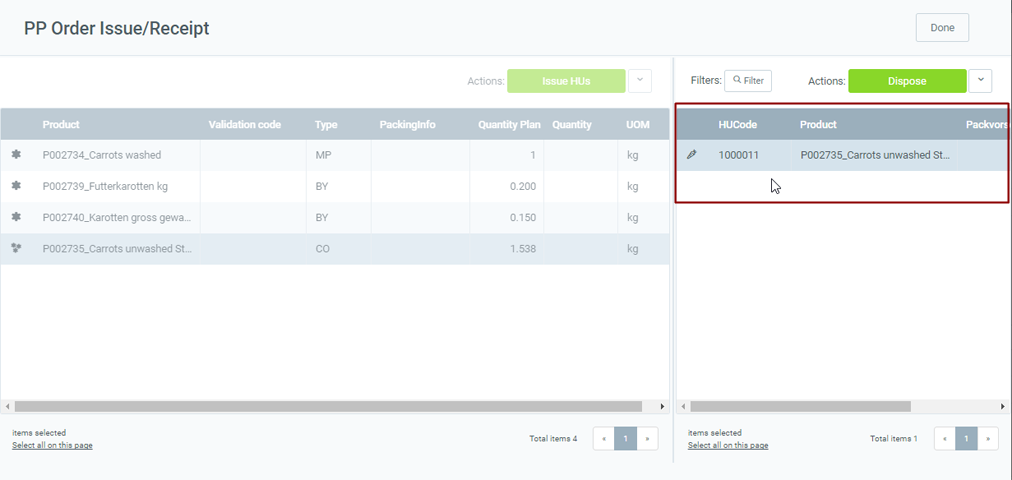Click row icon for P002739_Futterkarotten kg
This screenshot has width=1012, height=480.
click(17, 186)
